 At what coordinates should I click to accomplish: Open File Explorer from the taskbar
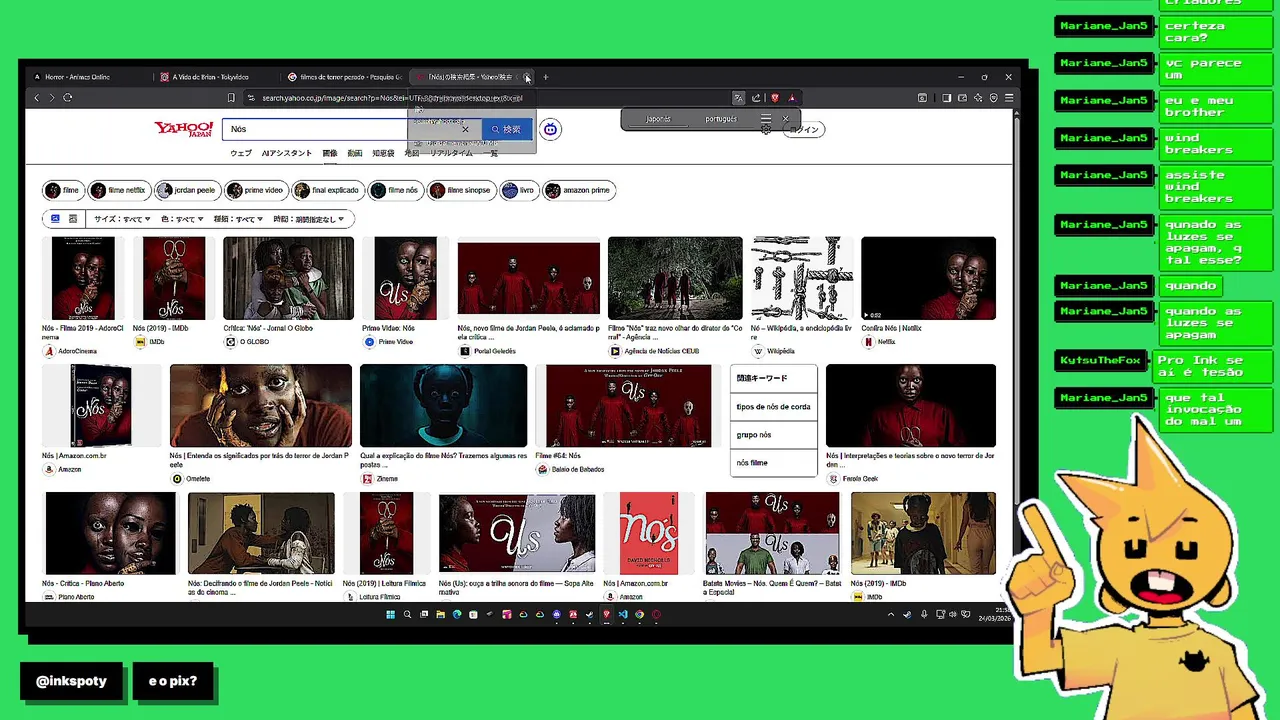pyautogui.click(x=440, y=615)
